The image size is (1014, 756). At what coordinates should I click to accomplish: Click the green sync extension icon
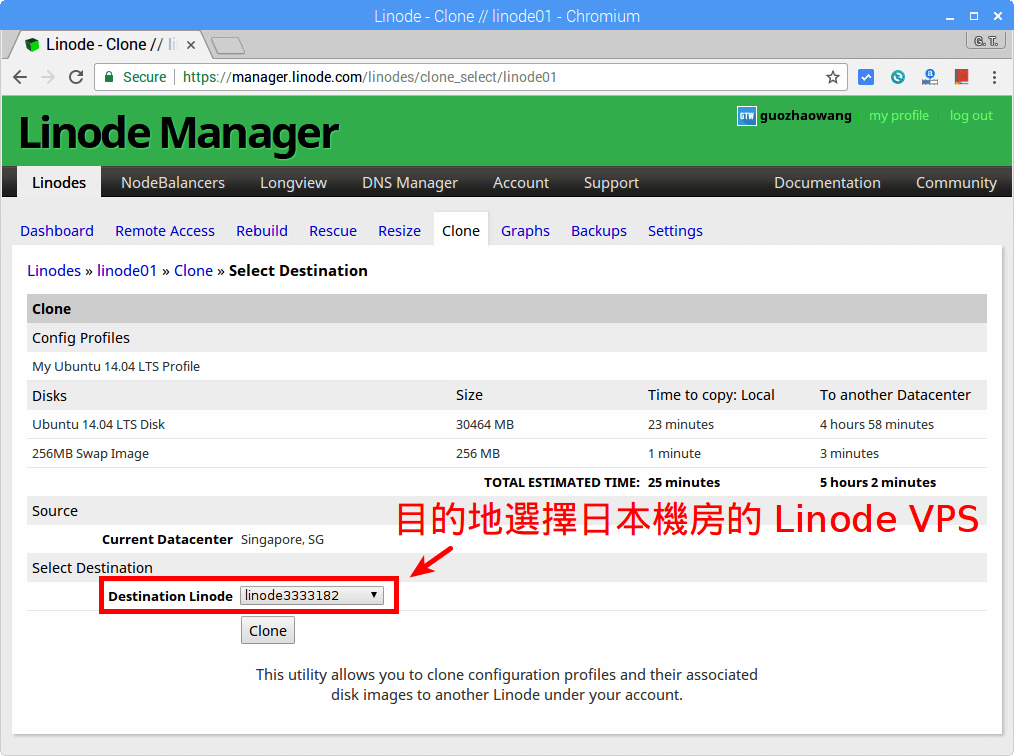897,77
